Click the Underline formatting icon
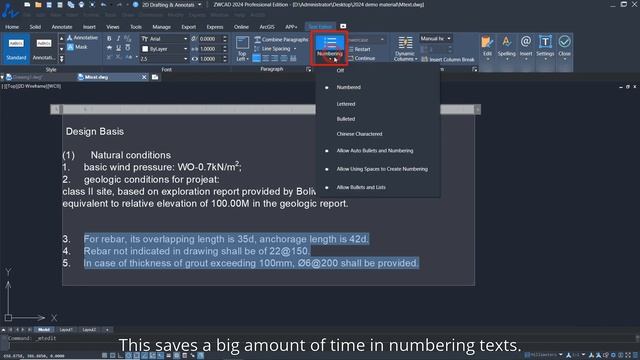Viewport: 640px width, 360px height. 118,48
